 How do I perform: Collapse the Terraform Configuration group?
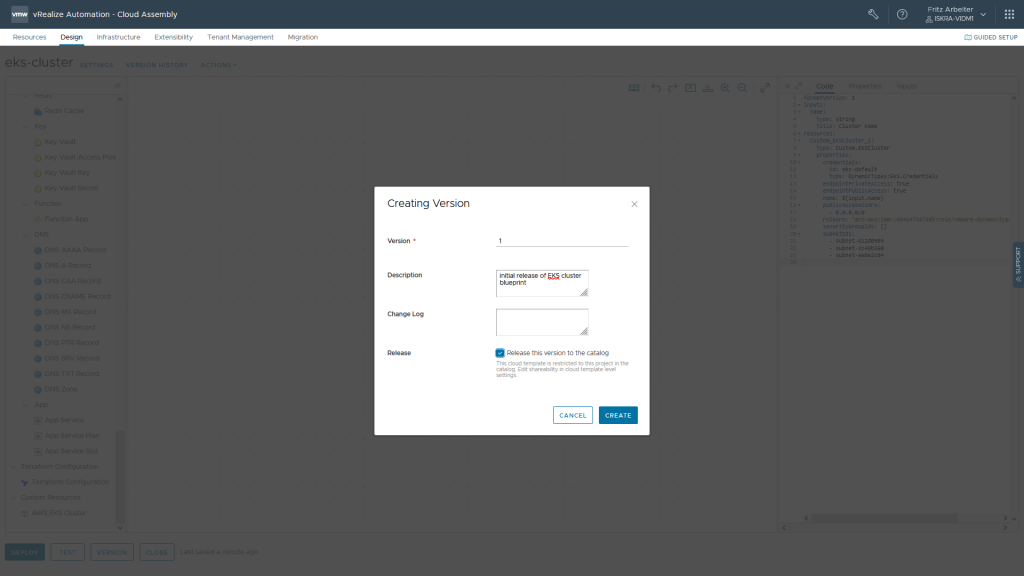[x=13, y=467]
